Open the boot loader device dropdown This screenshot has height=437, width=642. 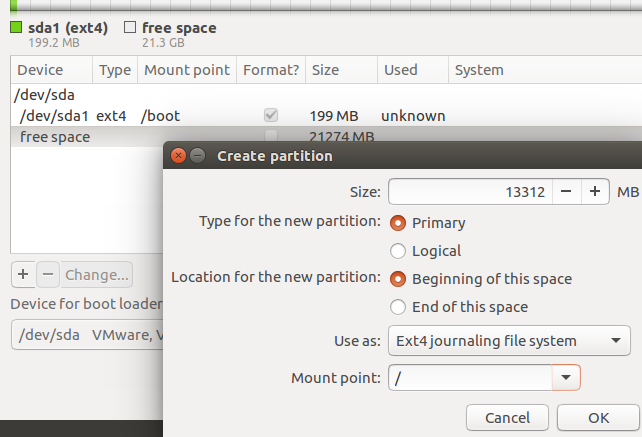85,335
